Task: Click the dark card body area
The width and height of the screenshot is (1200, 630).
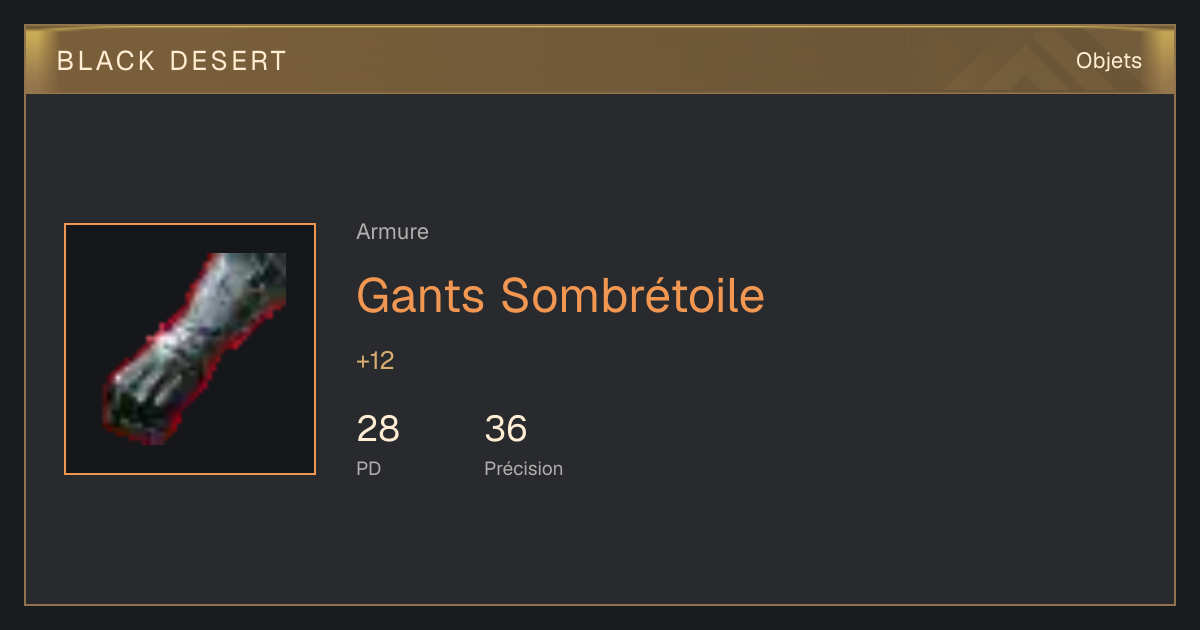Action: tap(600, 349)
